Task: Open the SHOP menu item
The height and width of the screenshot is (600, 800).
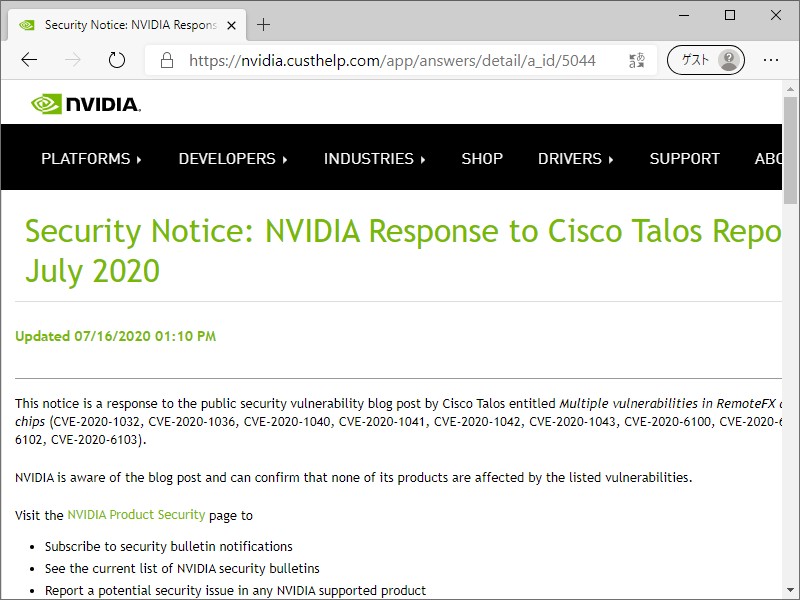Action: (x=482, y=158)
